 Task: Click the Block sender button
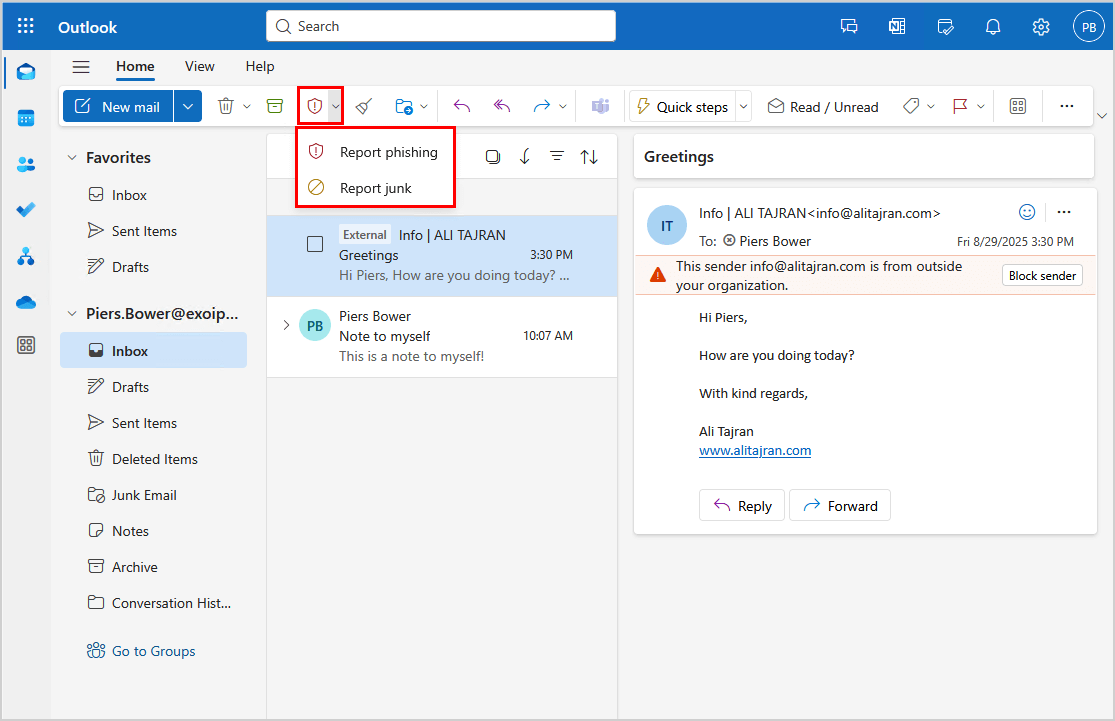click(1042, 276)
